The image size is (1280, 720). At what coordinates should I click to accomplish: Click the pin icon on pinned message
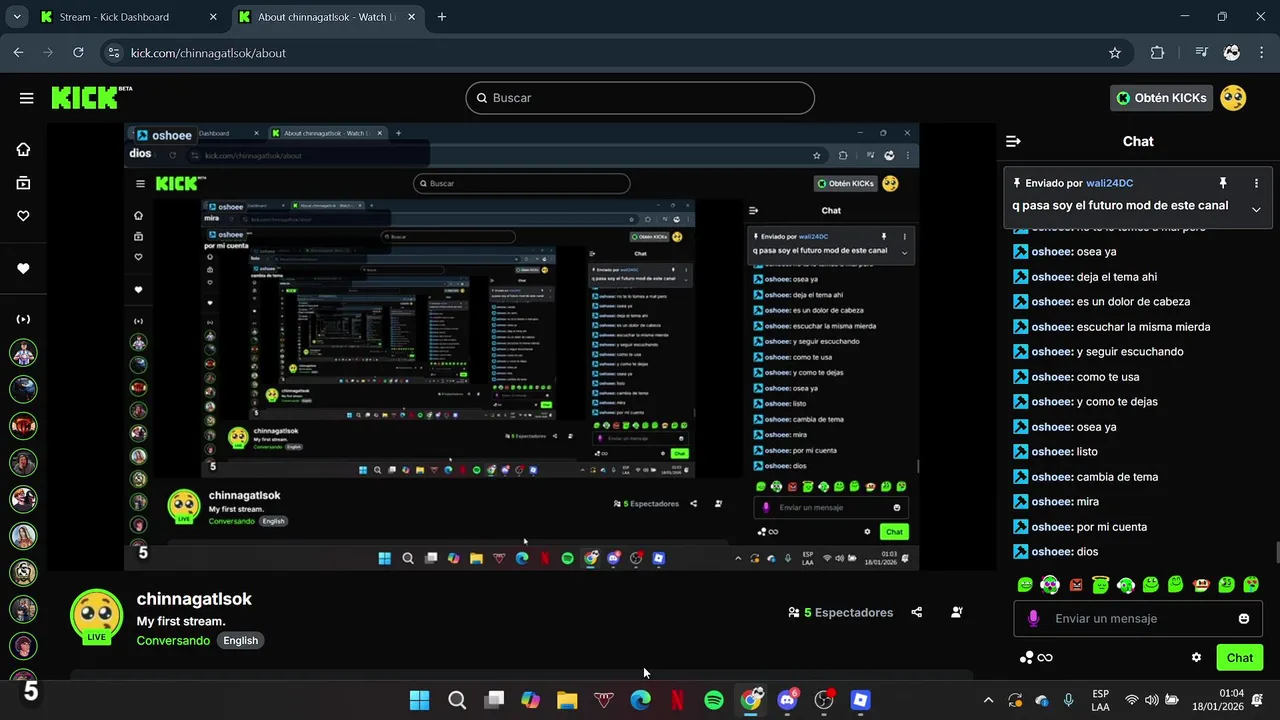pyautogui.click(x=1222, y=183)
